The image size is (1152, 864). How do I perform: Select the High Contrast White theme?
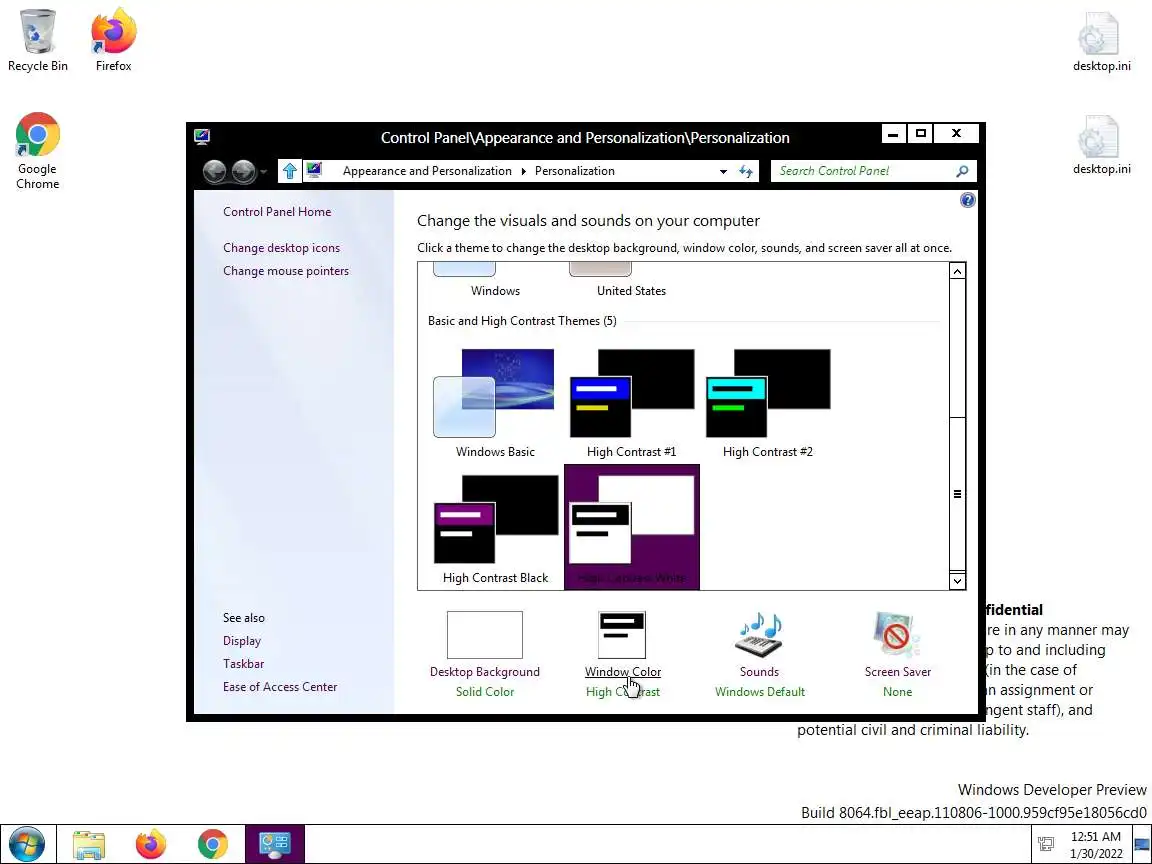click(x=632, y=528)
